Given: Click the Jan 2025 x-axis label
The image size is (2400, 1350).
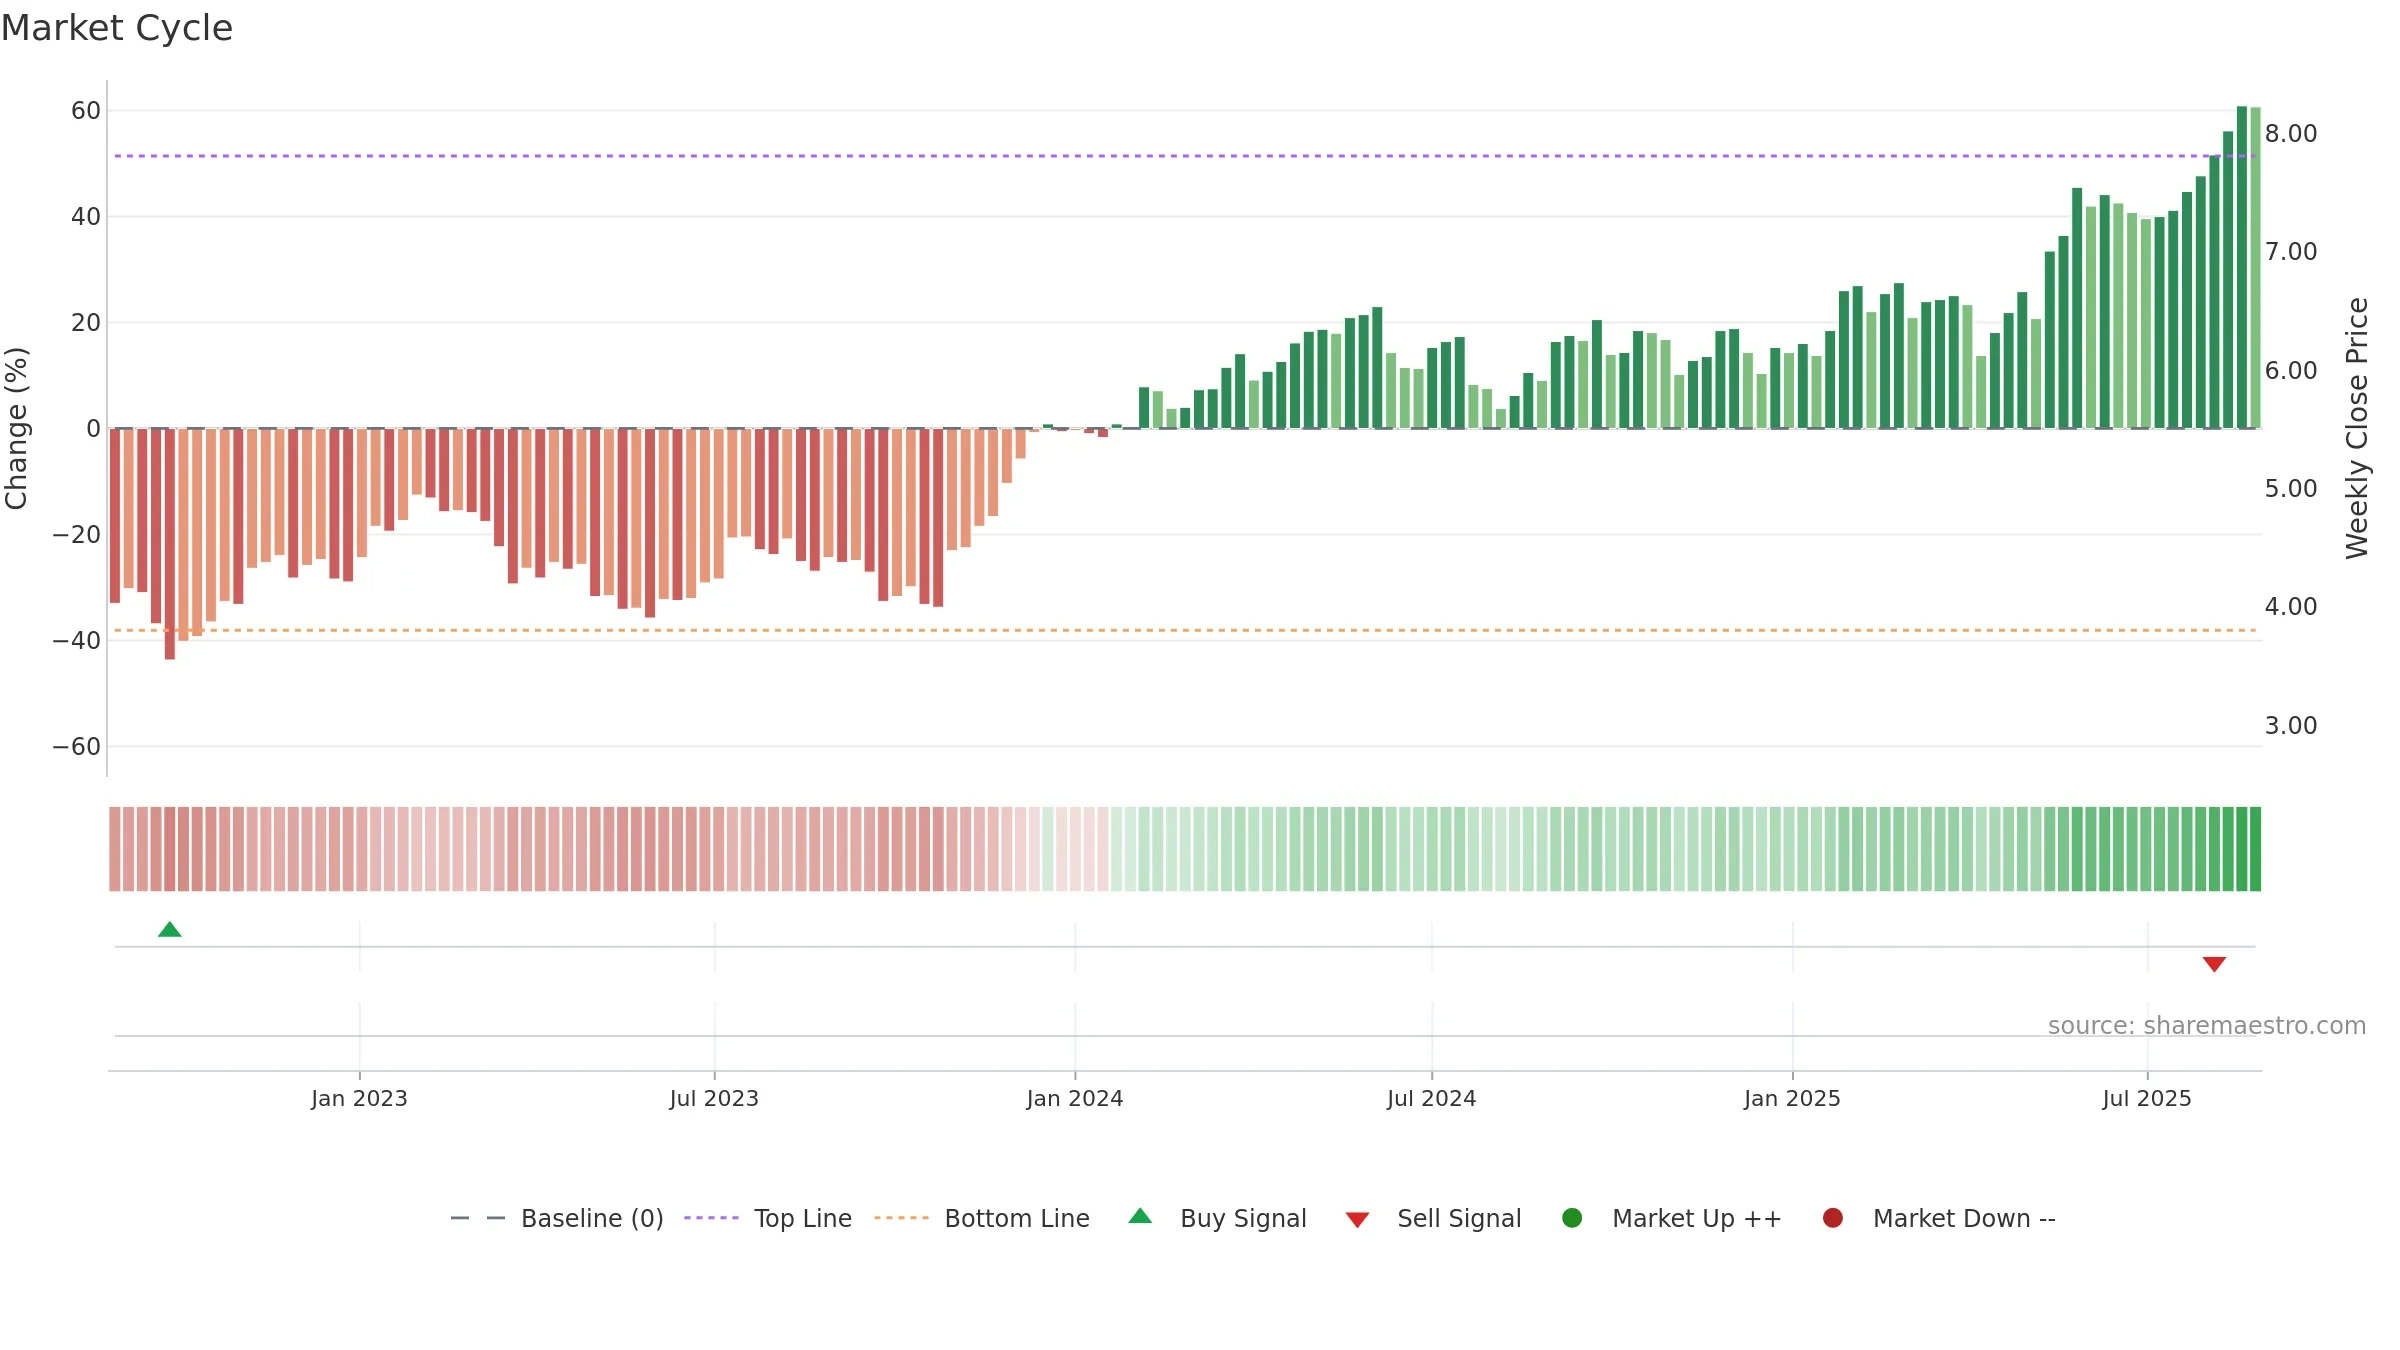Looking at the screenshot, I should pos(1792,1099).
